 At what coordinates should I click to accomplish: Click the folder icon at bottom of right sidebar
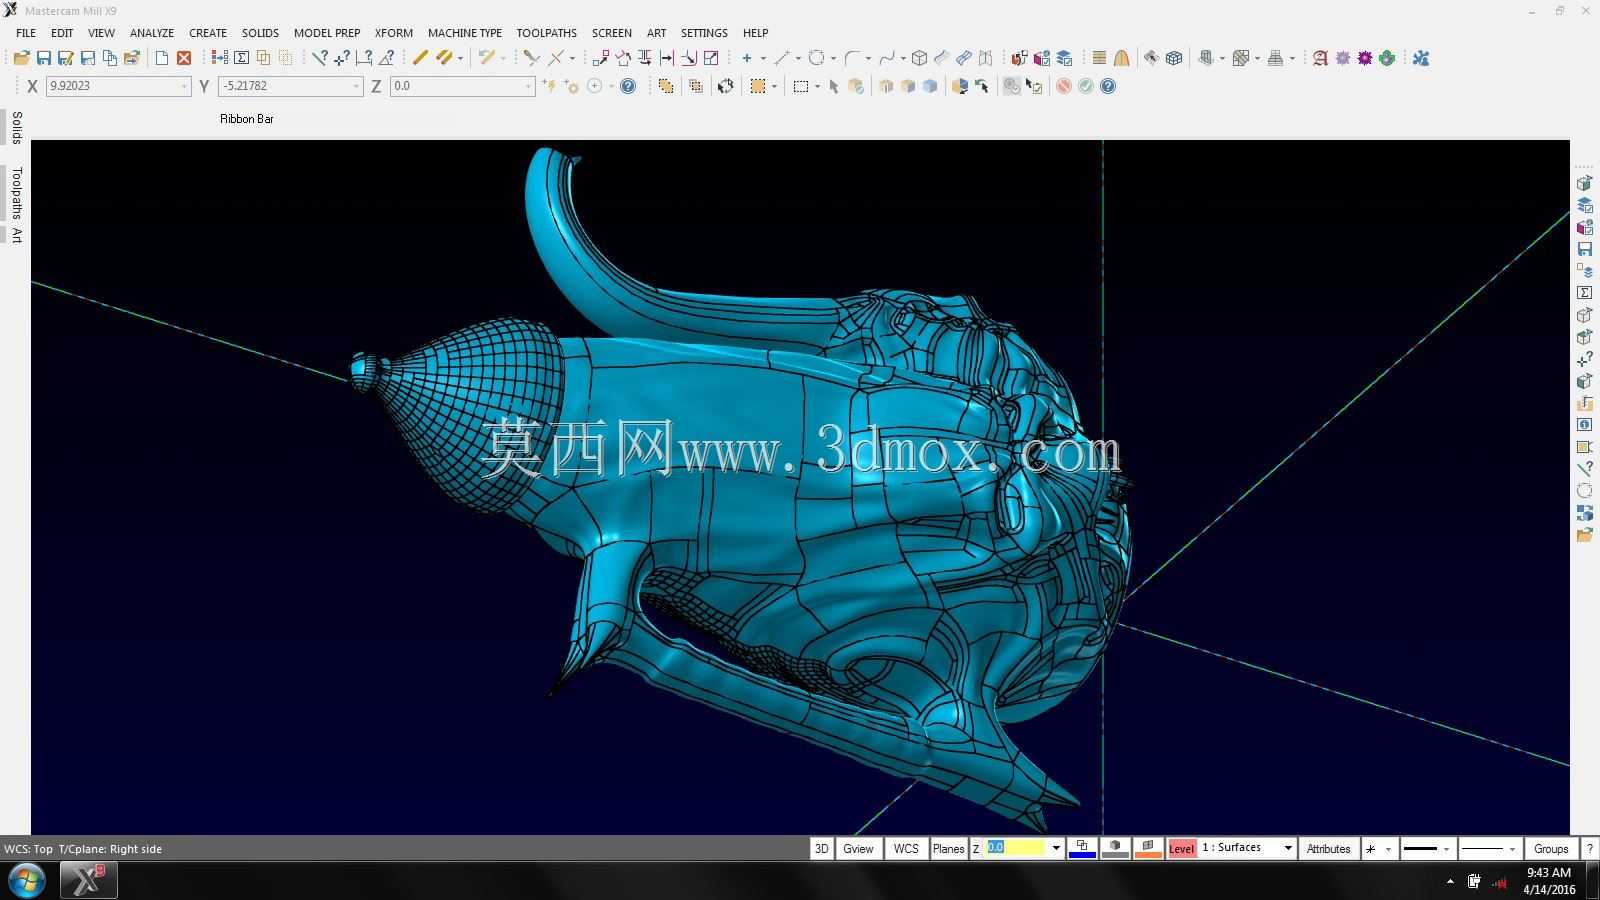click(x=1585, y=536)
